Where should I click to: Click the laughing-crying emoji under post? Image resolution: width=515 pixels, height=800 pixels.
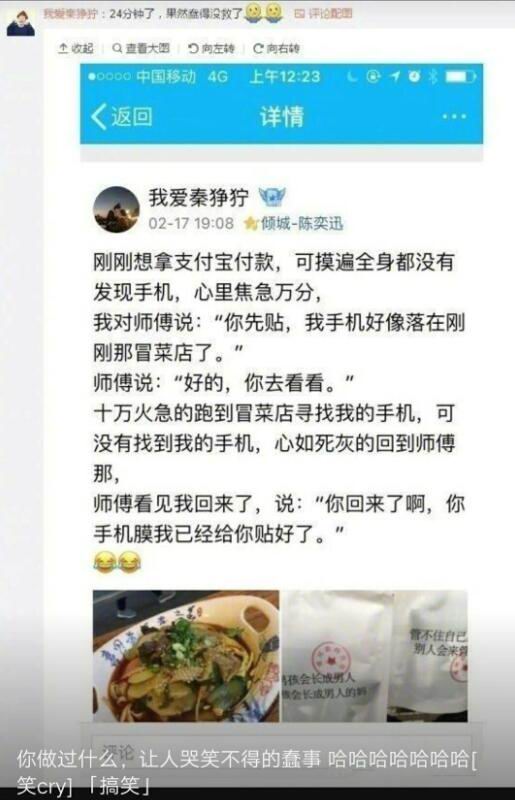(117, 562)
